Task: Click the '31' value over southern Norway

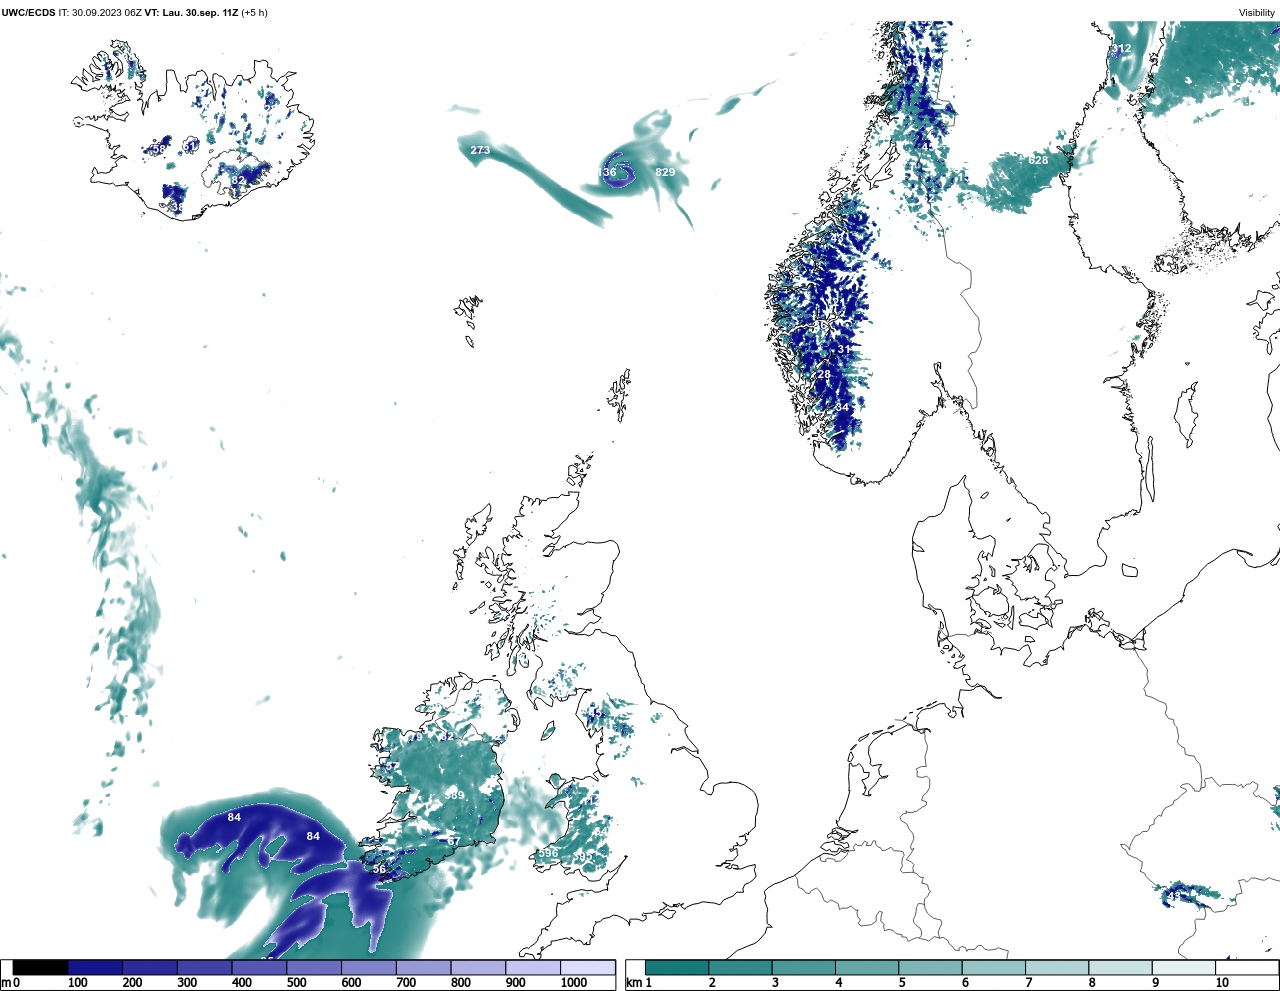Action: coord(844,350)
